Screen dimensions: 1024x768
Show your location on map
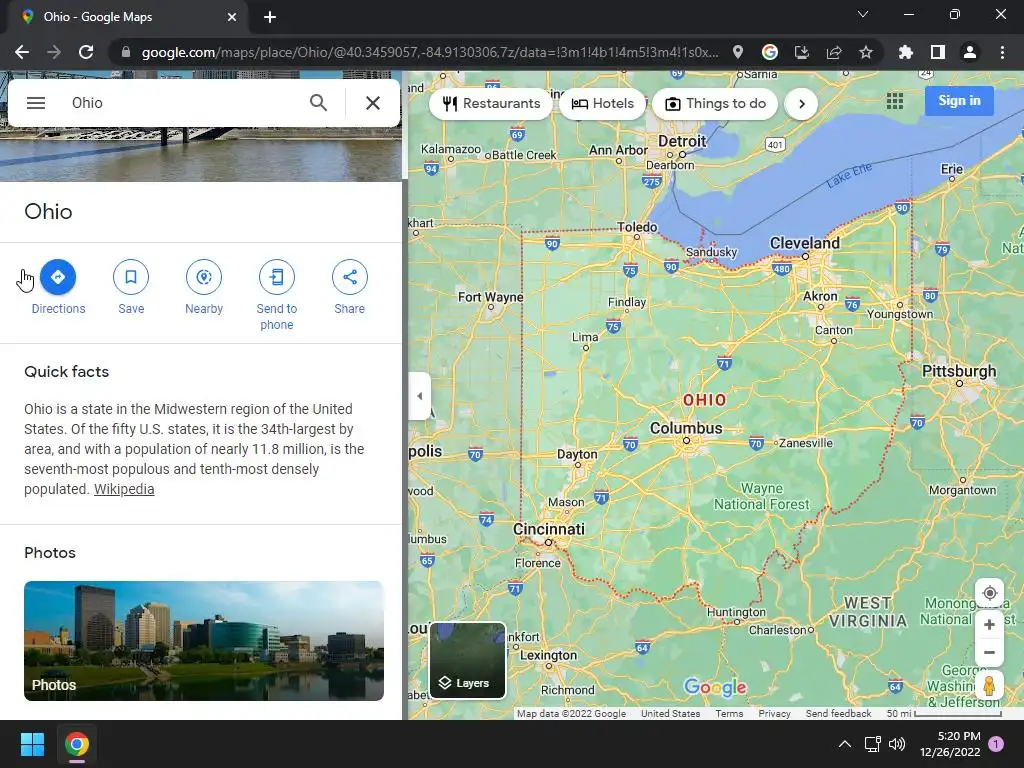coord(989,593)
